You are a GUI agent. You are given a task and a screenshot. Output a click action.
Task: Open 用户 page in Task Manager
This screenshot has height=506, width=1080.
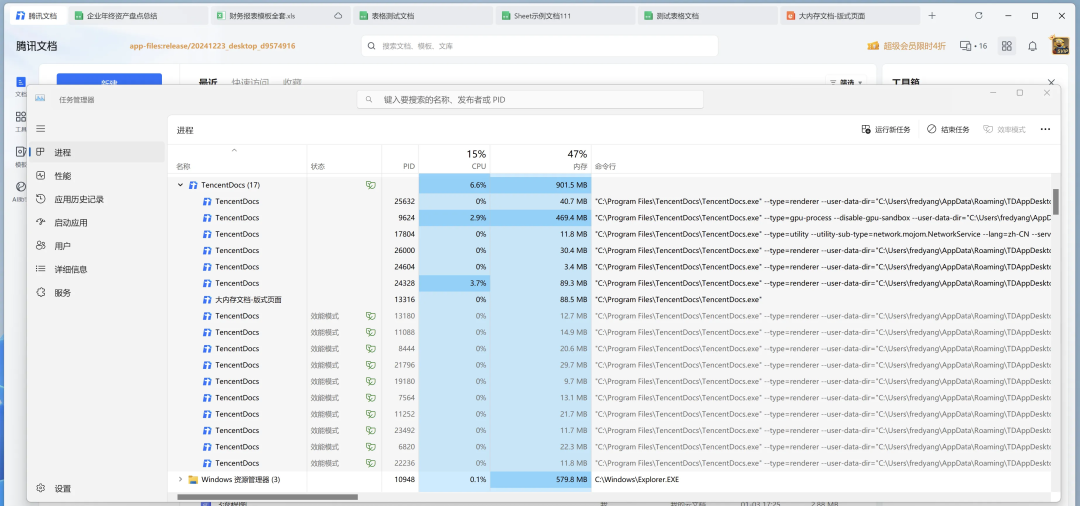[x=96, y=246]
